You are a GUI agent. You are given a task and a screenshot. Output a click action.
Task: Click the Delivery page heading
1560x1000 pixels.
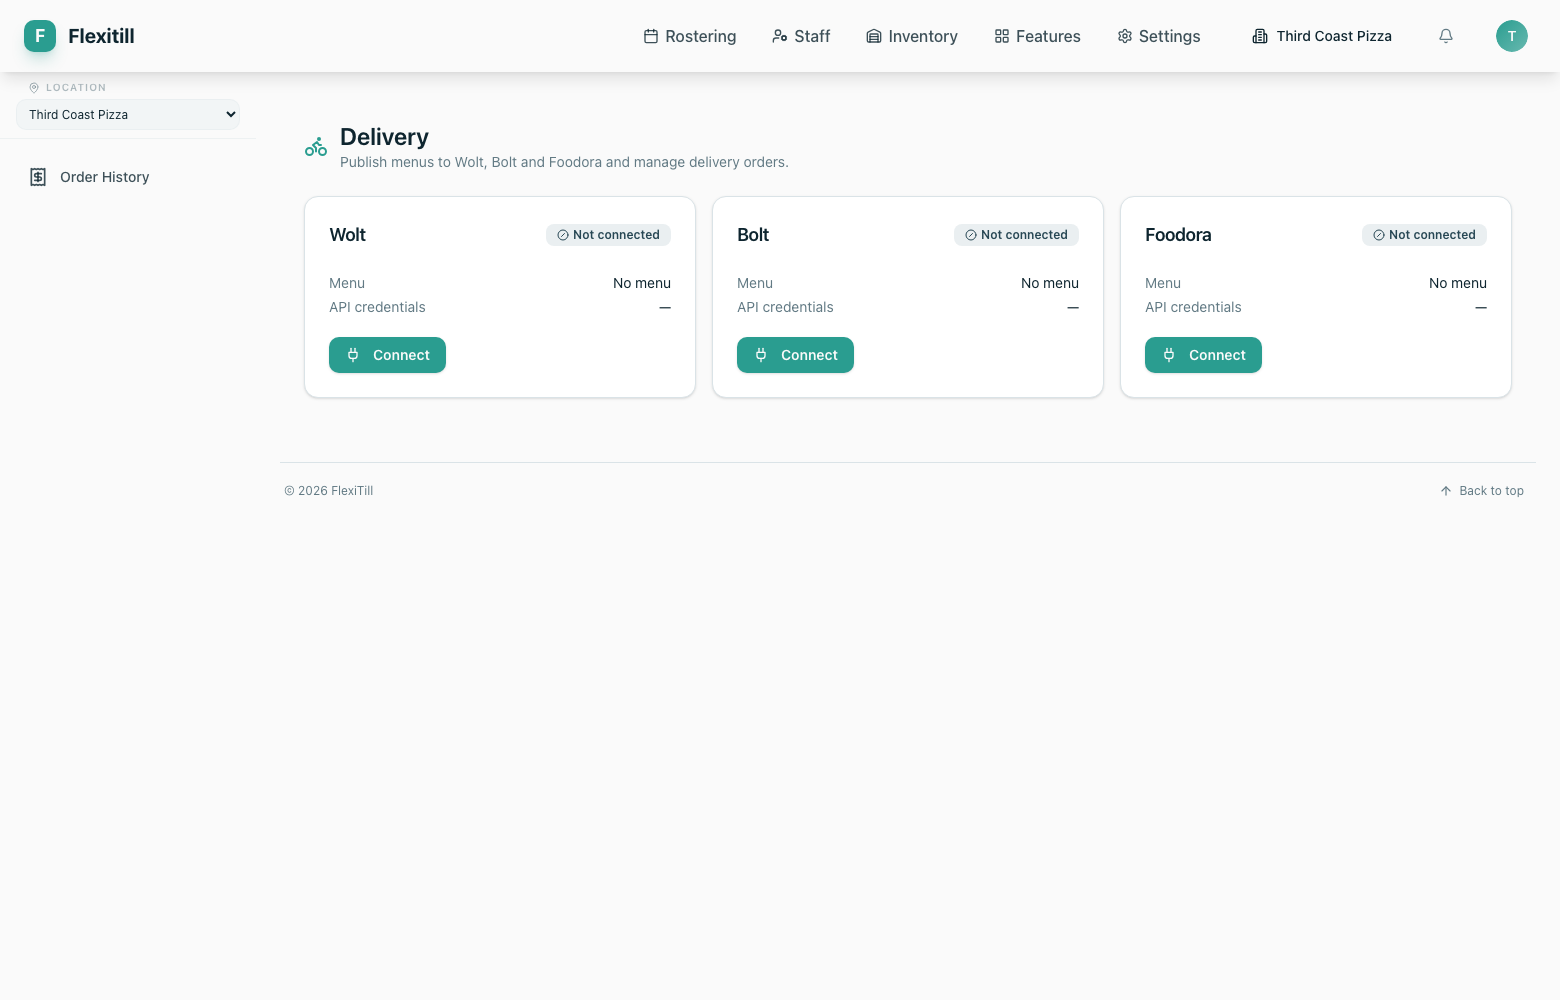click(x=384, y=137)
